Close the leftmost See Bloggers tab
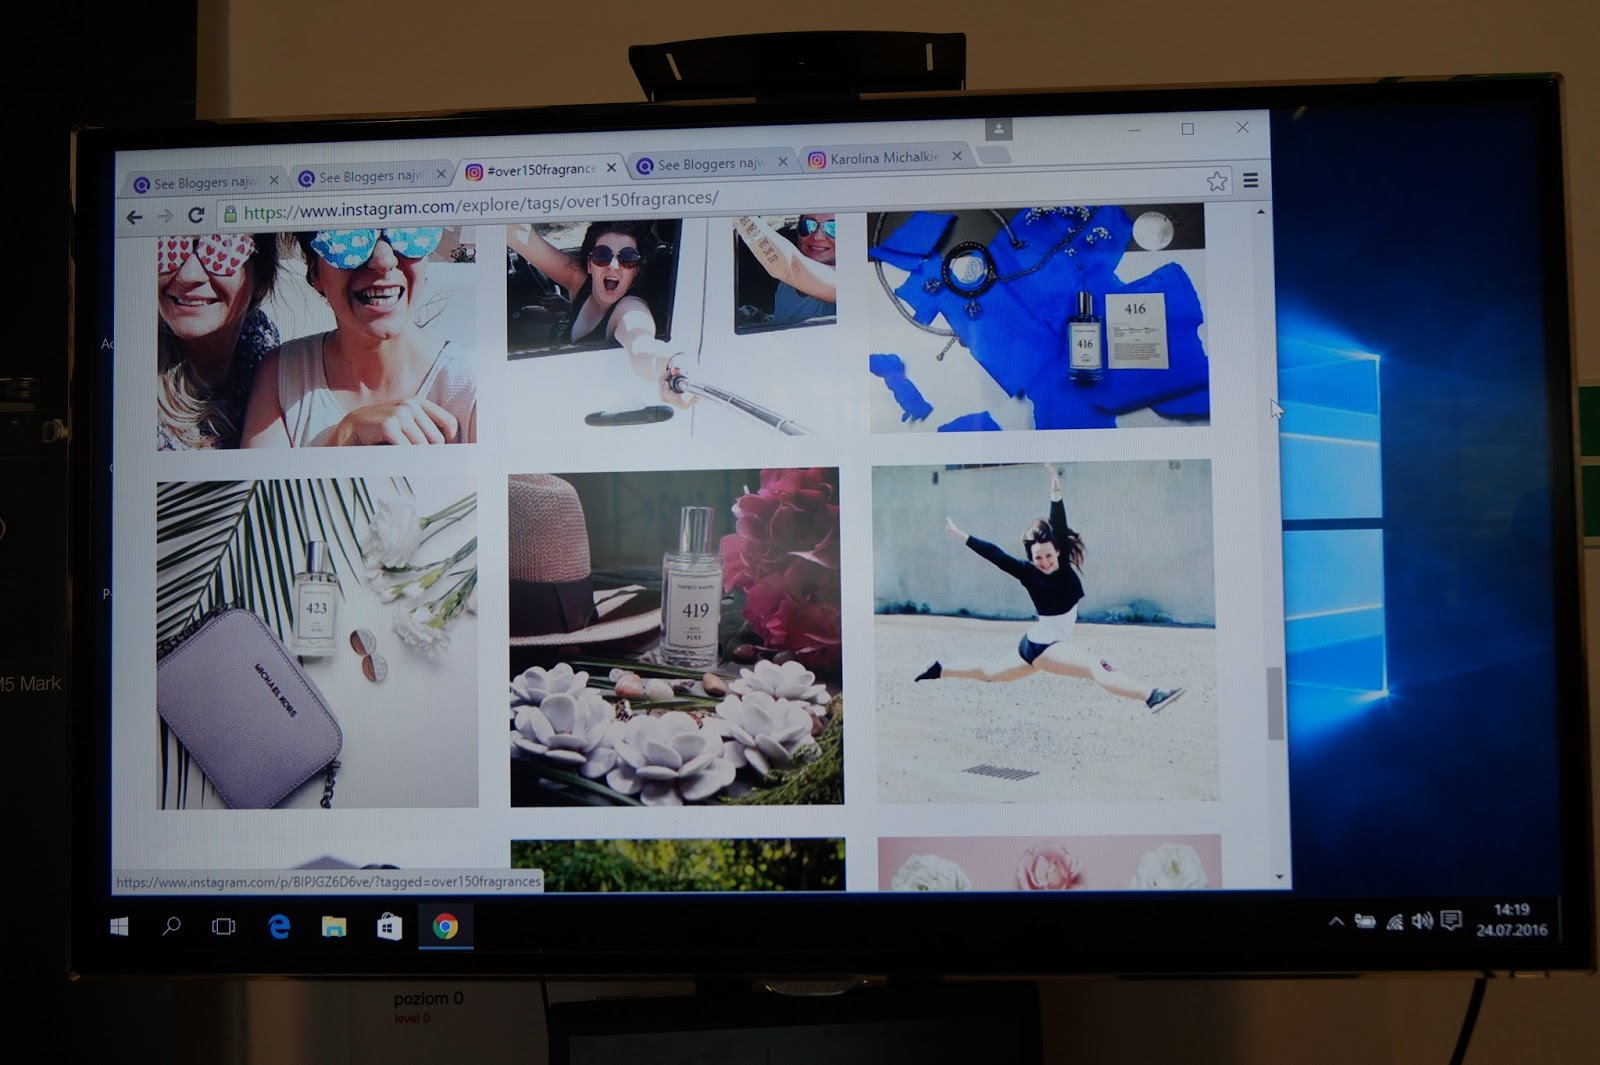Viewport: 1600px width, 1065px height. (x=274, y=180)
